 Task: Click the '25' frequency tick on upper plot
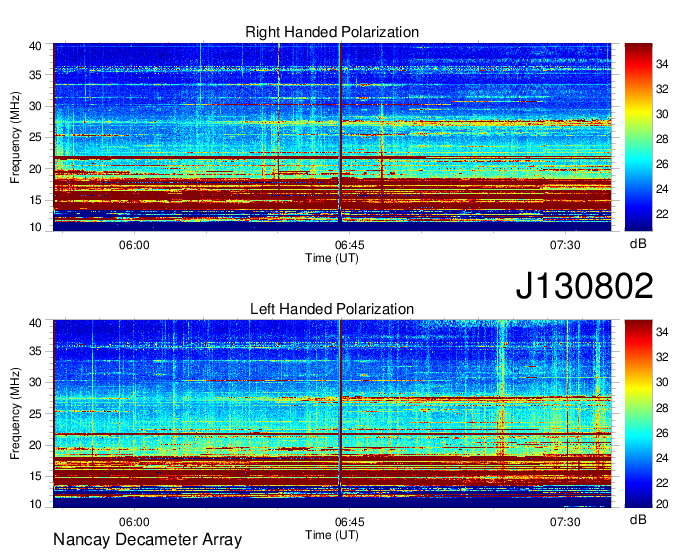coord(35,137)
